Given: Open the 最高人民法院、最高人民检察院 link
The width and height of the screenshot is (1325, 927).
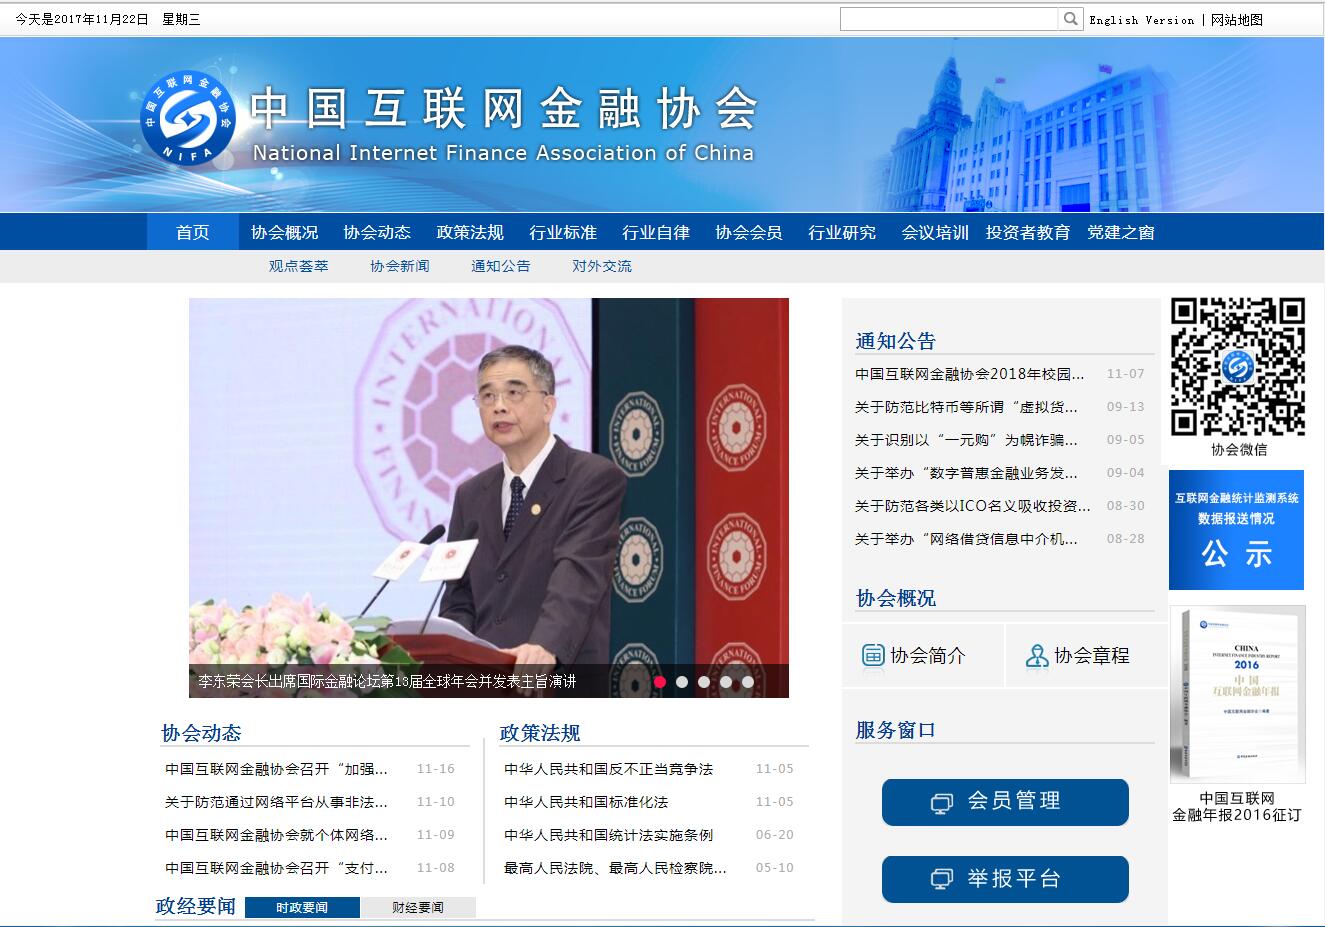Looking at the screenshot, I should [616, 868].
